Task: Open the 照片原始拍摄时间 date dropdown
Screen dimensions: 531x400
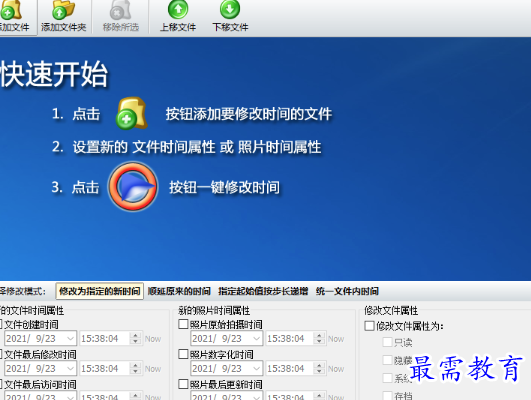Action: click(x=257, y=338)
